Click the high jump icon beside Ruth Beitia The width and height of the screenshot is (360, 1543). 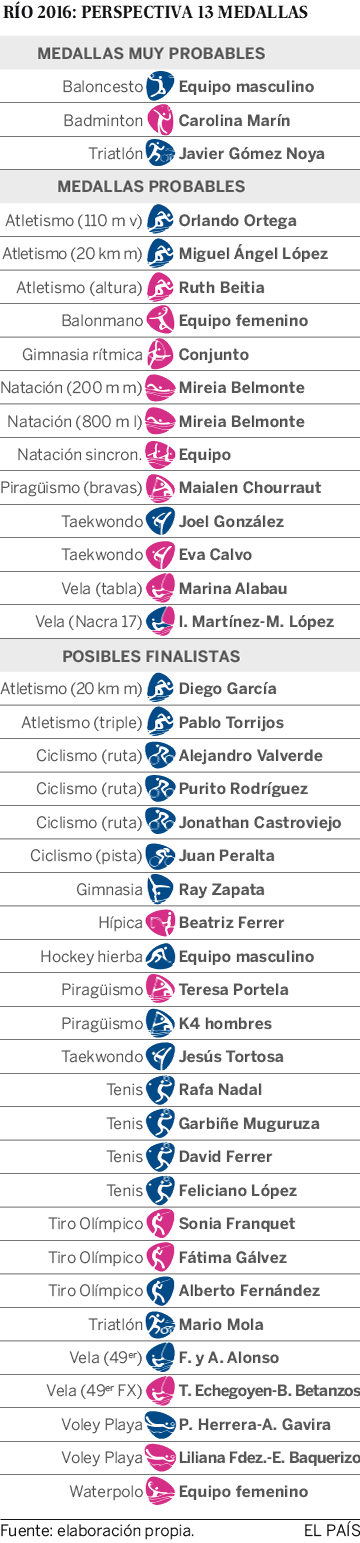[x=160, y=287]
